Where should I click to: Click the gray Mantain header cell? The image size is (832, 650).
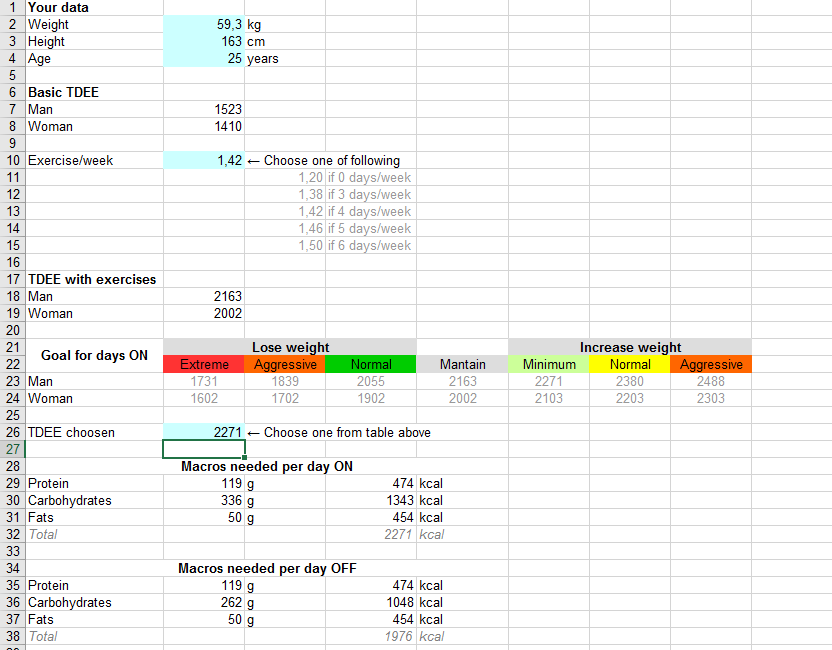click(x=462, y=364)
